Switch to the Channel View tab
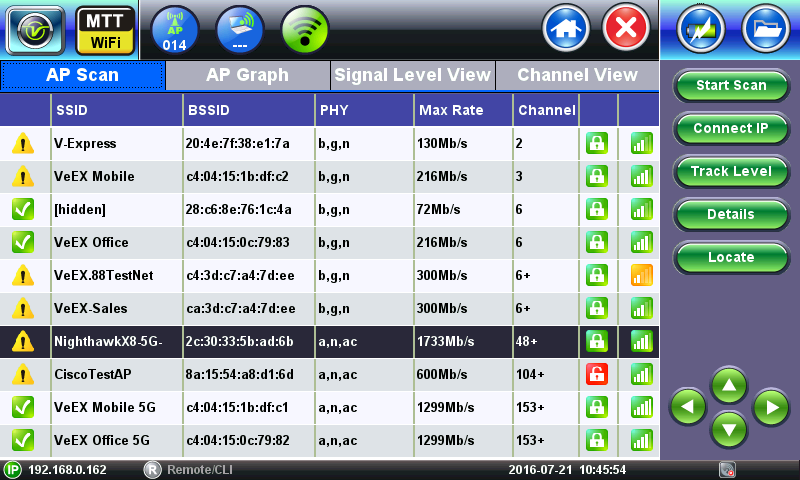The width and height of the screenshot is (800, 480). click(x=577, y=75)
